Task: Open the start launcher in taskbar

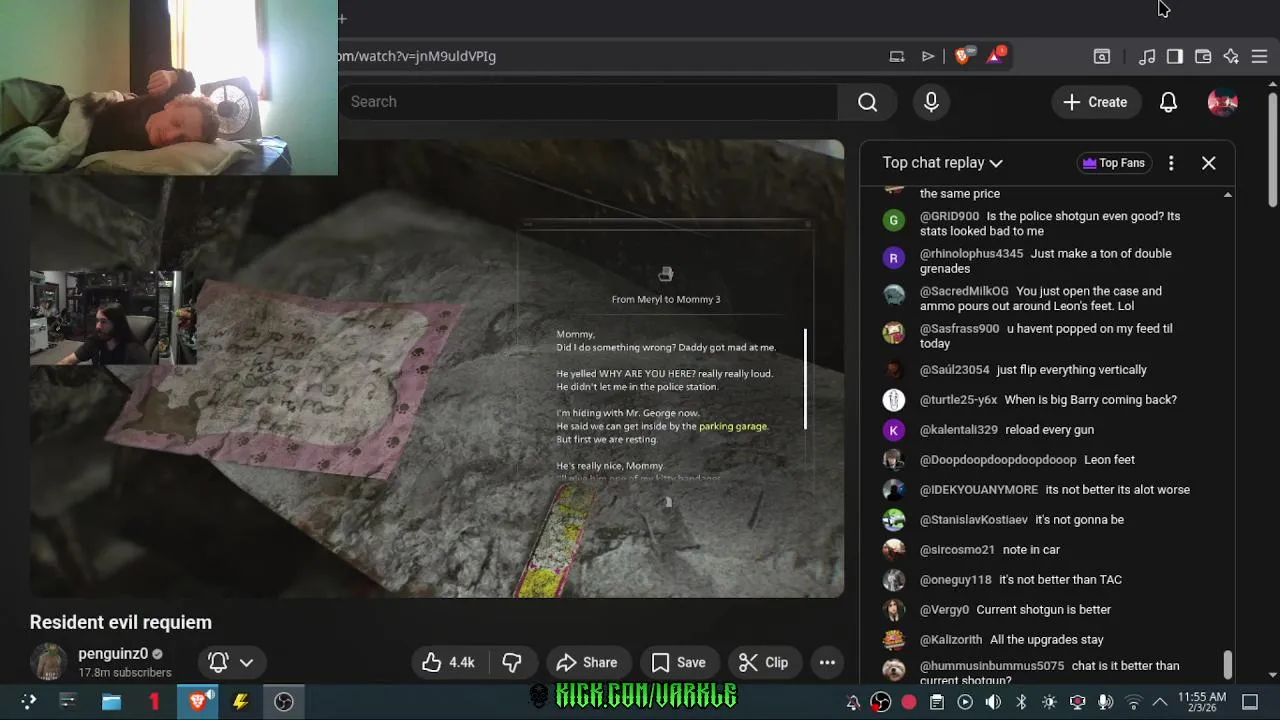Action: tap(28, 701)
